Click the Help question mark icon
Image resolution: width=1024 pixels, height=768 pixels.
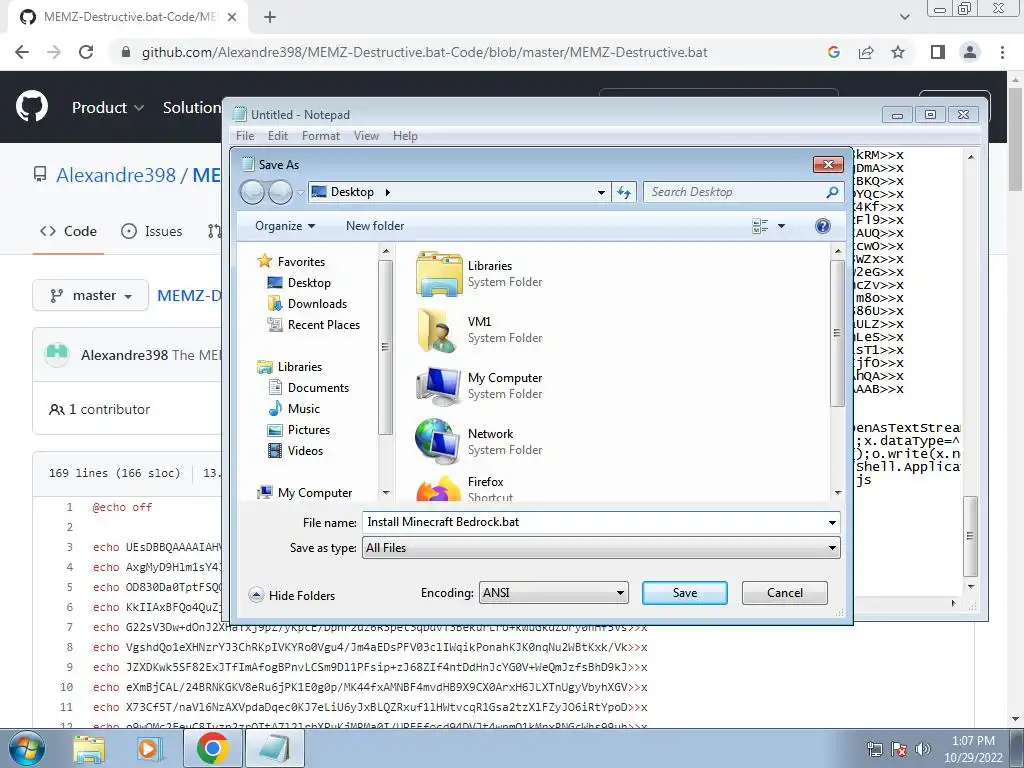823,226
